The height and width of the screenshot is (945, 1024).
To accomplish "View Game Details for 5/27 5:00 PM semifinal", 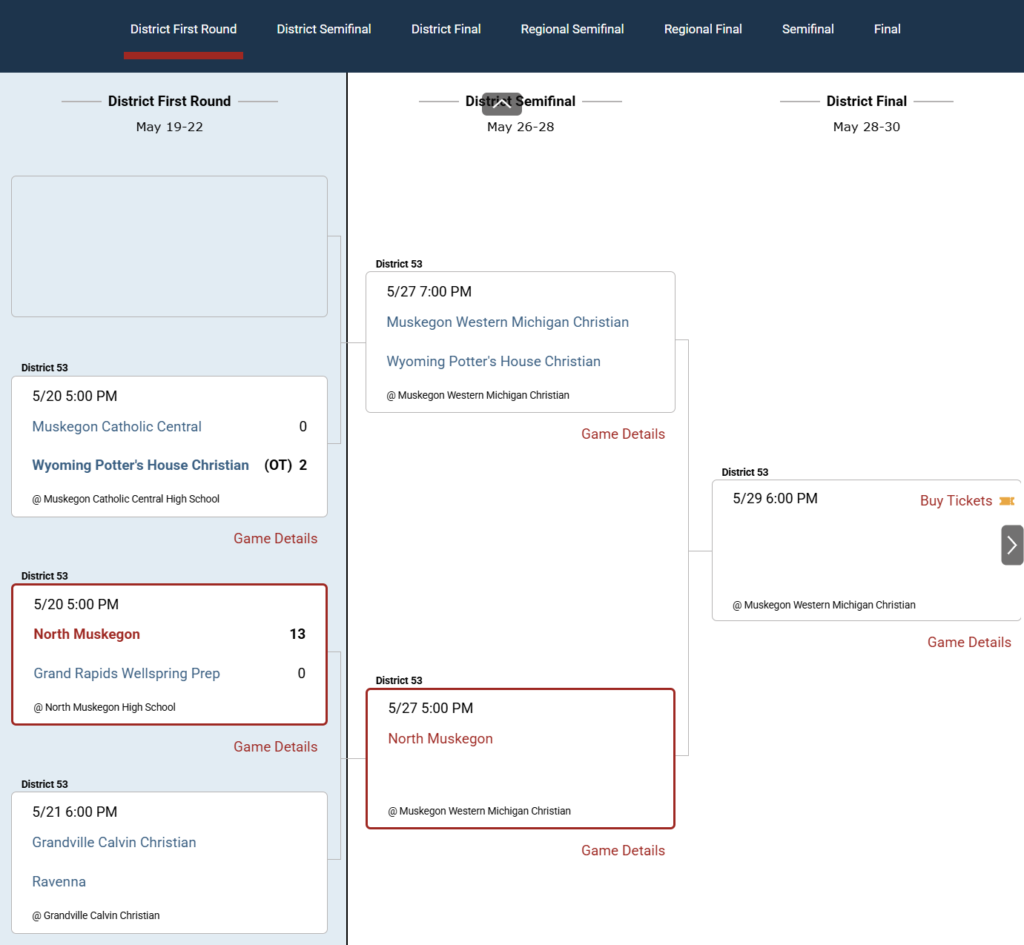I will pos(623,850).
